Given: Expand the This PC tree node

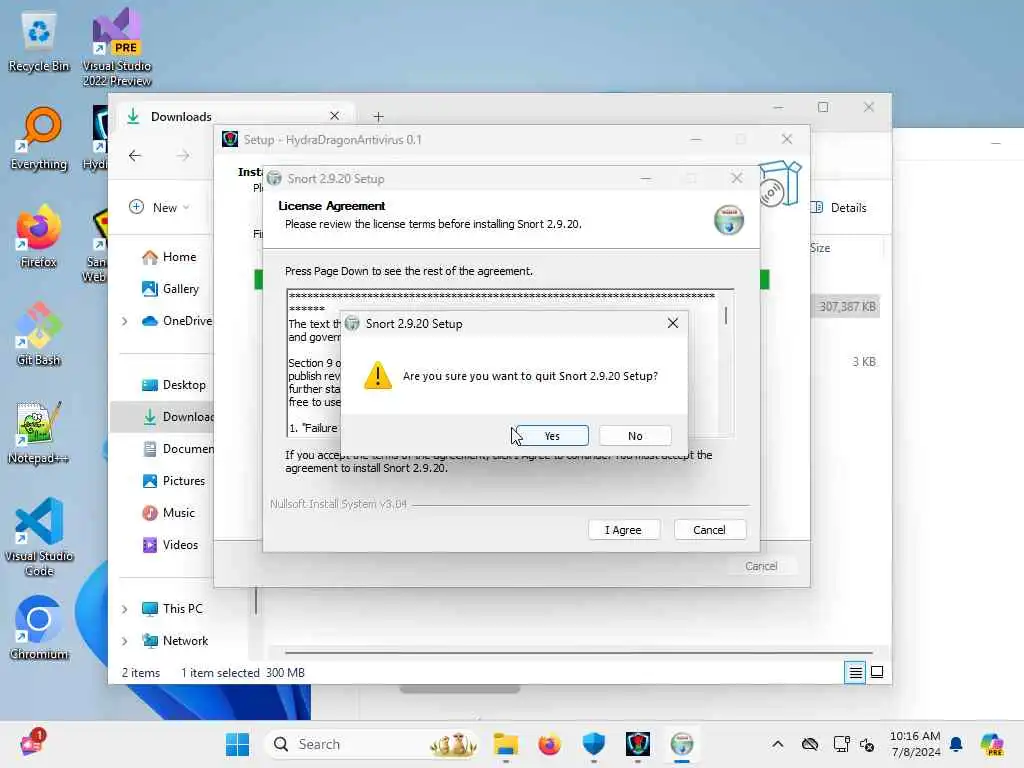Looking at the screenshot, I should 124,609.
